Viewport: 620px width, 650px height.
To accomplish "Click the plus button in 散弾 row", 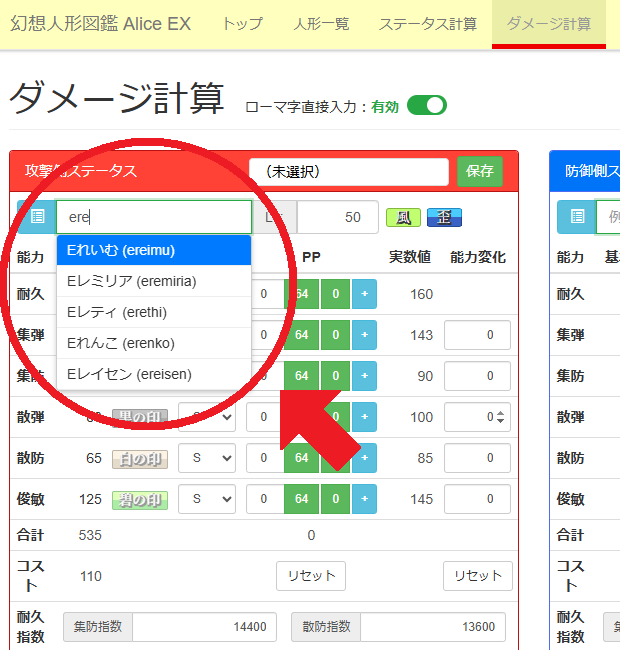I will (364, 417).
